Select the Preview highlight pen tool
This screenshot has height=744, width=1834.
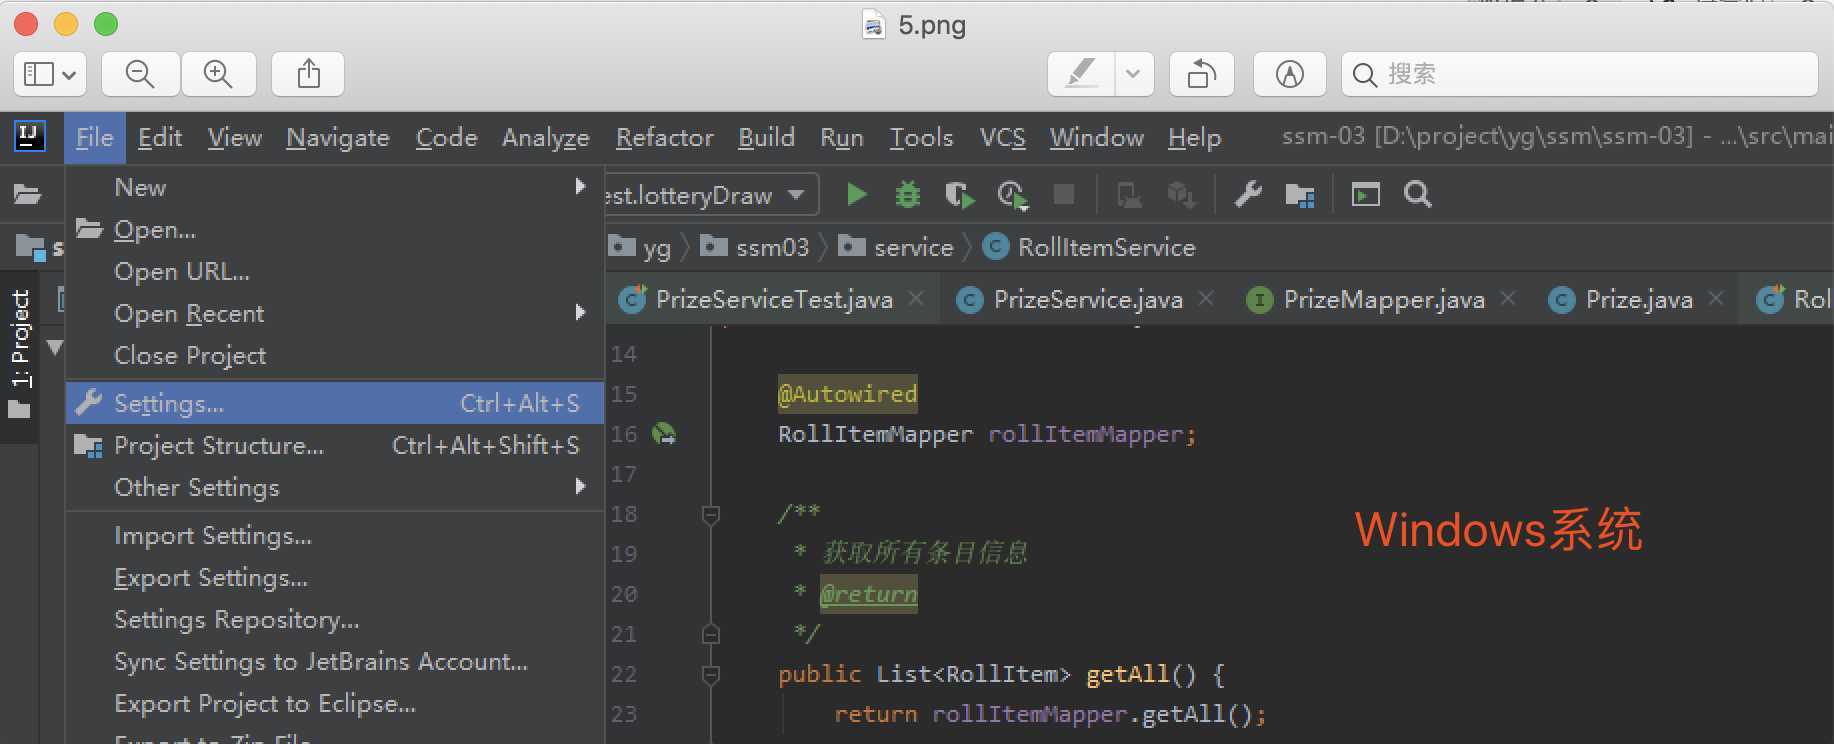pos(1082,74)
